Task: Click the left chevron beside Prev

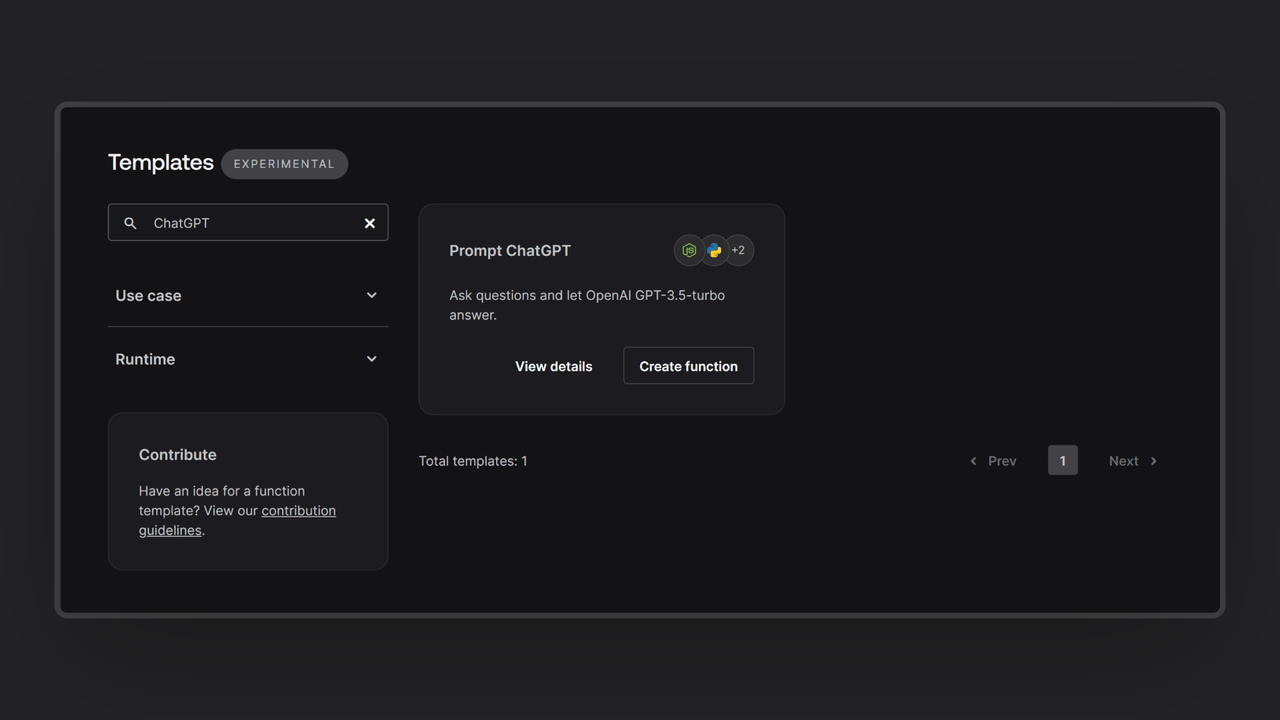Action: tap(973, 461)
